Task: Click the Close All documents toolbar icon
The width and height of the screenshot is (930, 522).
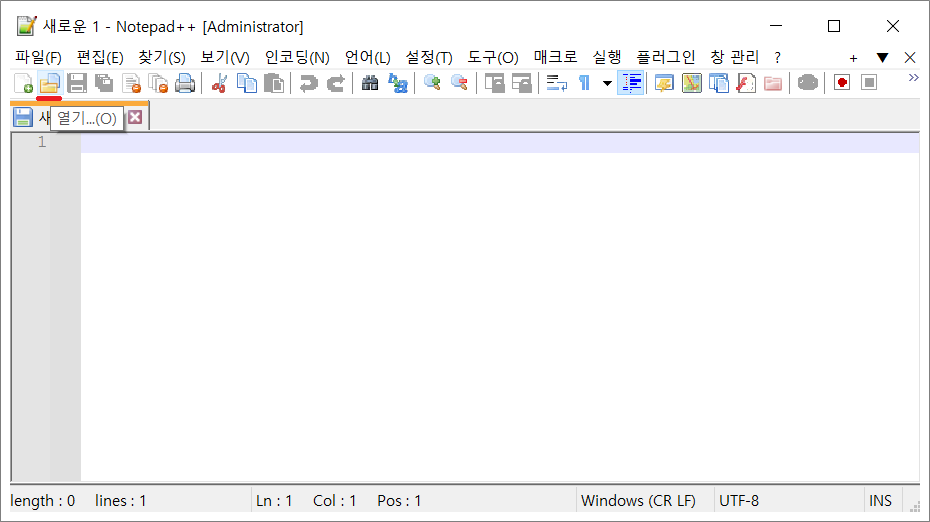Action: click(x=158, y=83)
